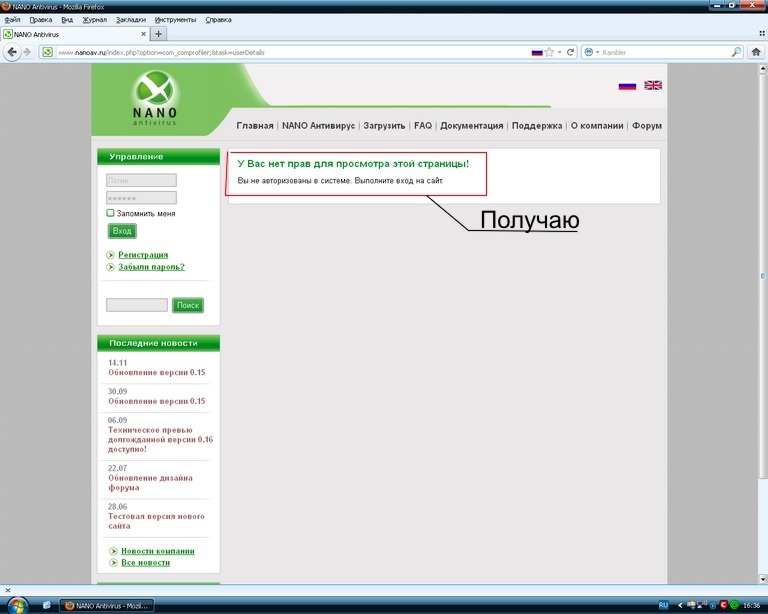Open the Firefox home page icon
Viewport: 768px width, 614px height.
[755, 52]
